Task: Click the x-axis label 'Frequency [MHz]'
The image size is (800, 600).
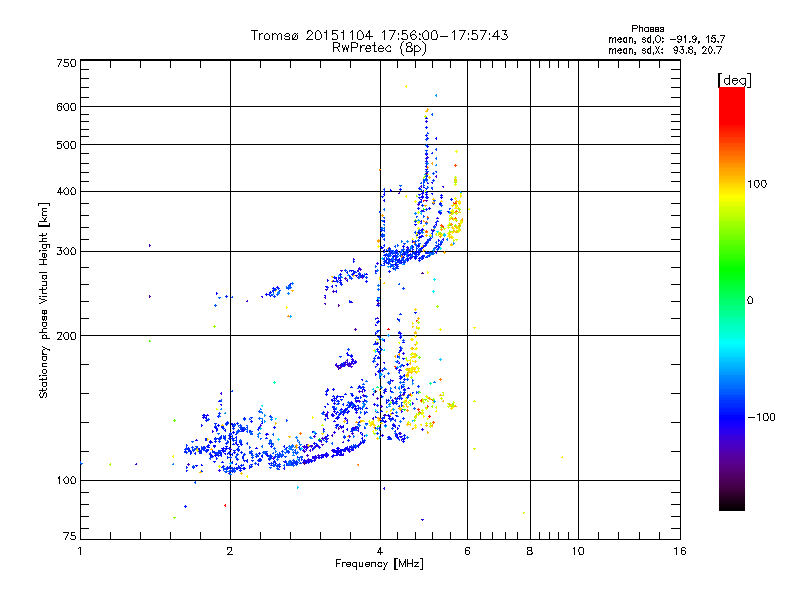Action: (379, 564)
